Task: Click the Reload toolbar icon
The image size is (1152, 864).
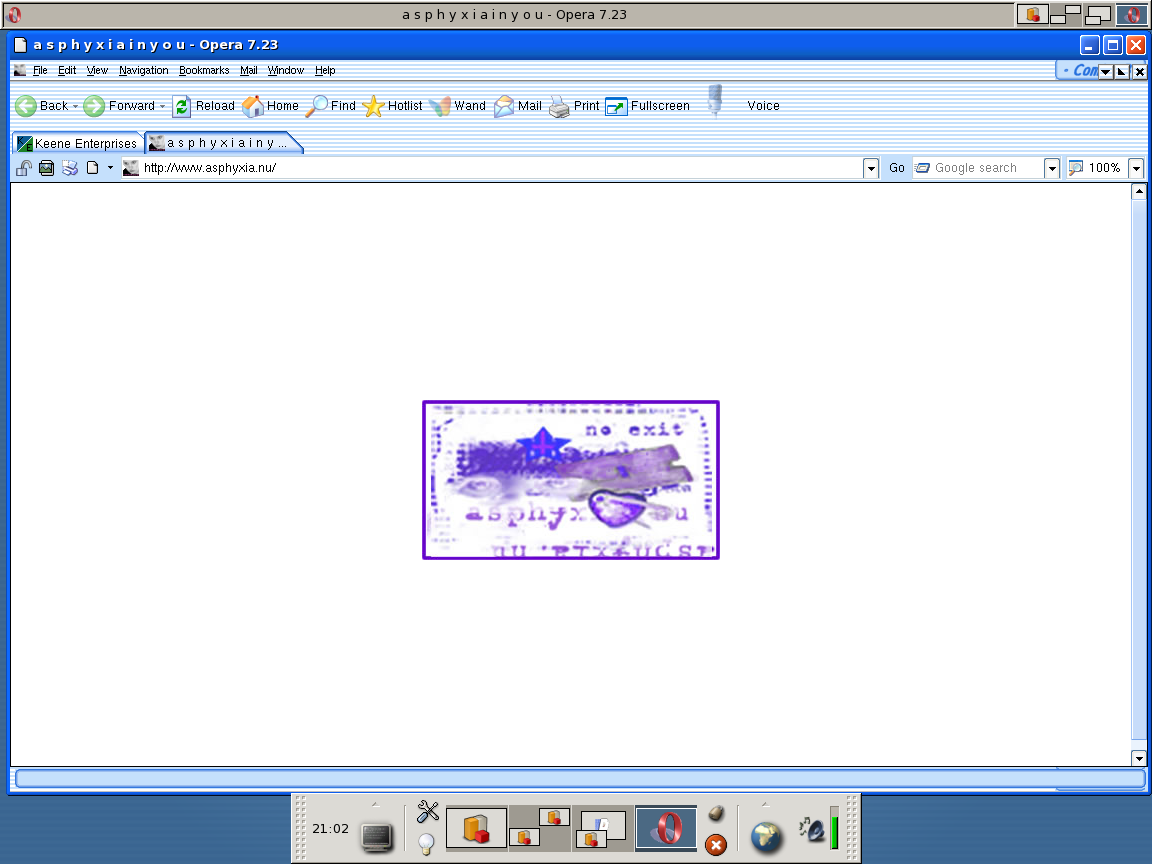Action: [181, 107]
